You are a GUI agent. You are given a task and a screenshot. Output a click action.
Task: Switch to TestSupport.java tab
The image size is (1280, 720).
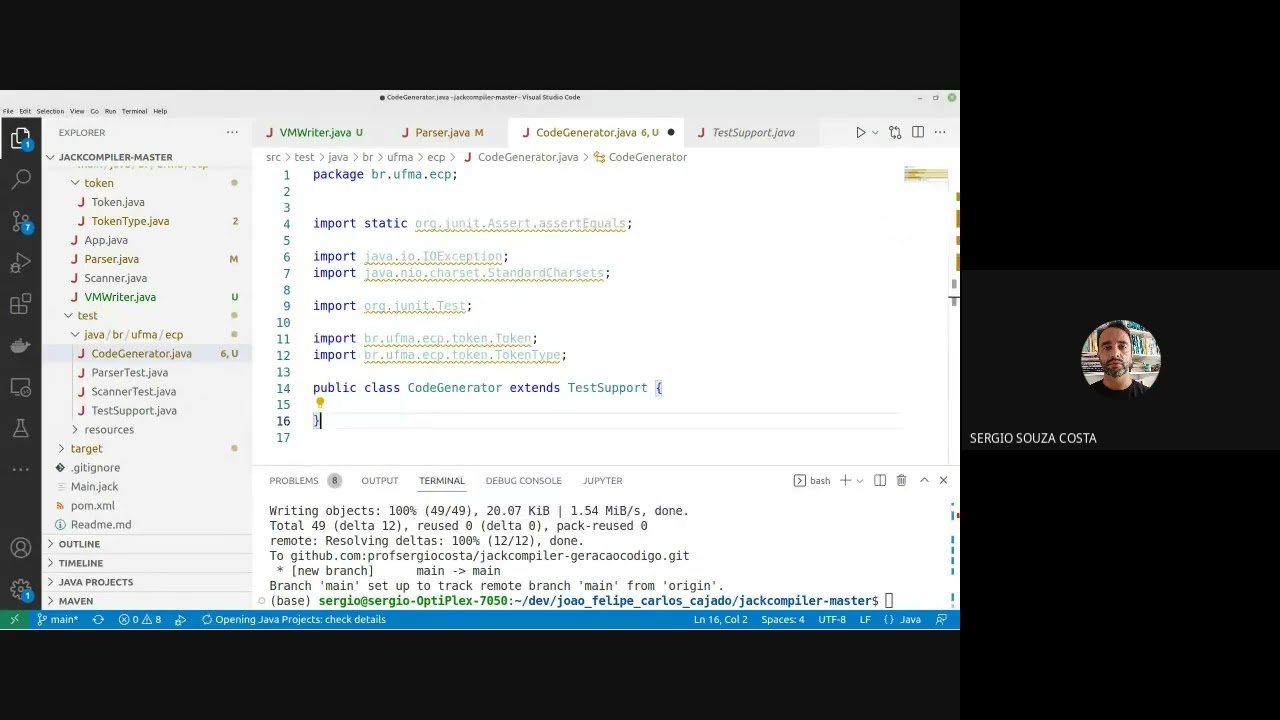point(753,132)
